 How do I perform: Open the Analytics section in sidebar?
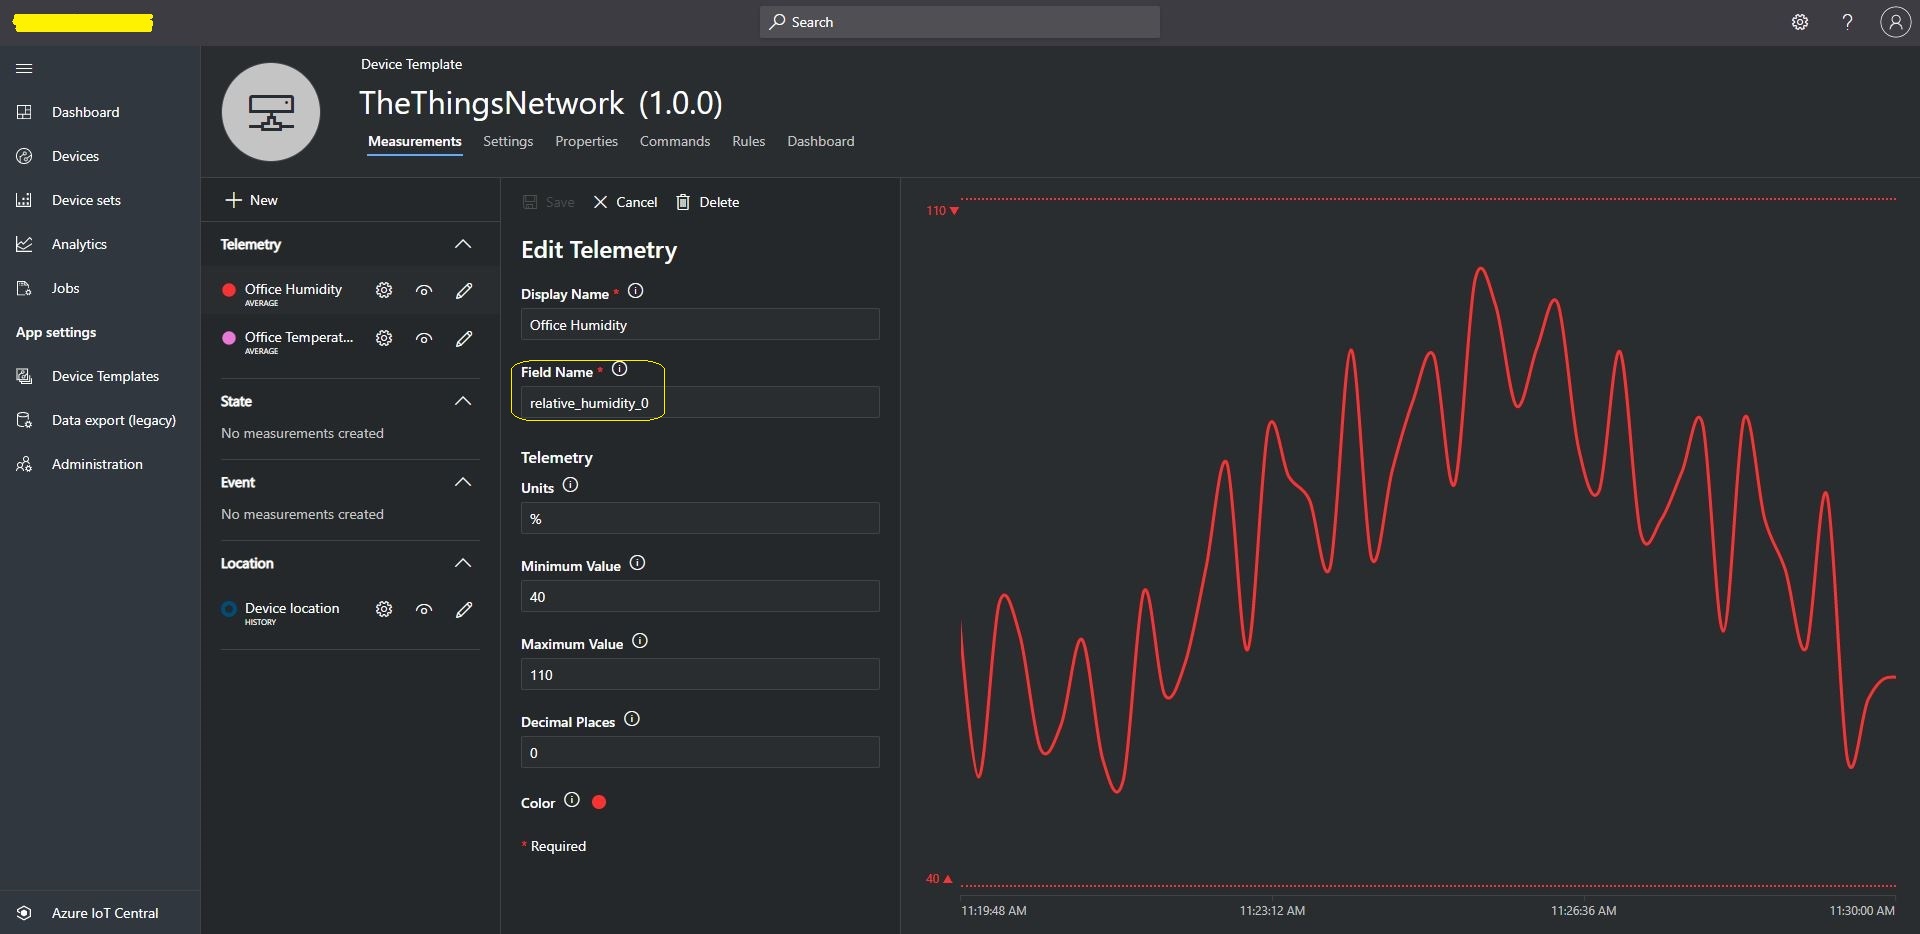coord(79,243)
